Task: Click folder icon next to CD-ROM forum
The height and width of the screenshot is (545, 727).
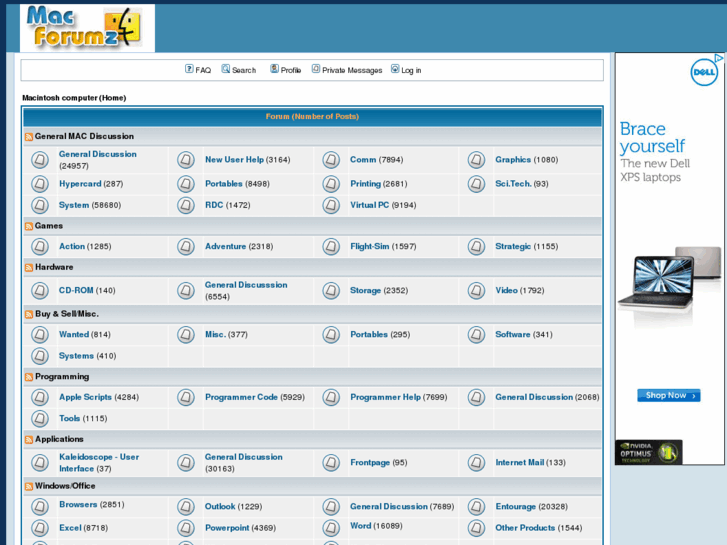Action: point(40,290)
